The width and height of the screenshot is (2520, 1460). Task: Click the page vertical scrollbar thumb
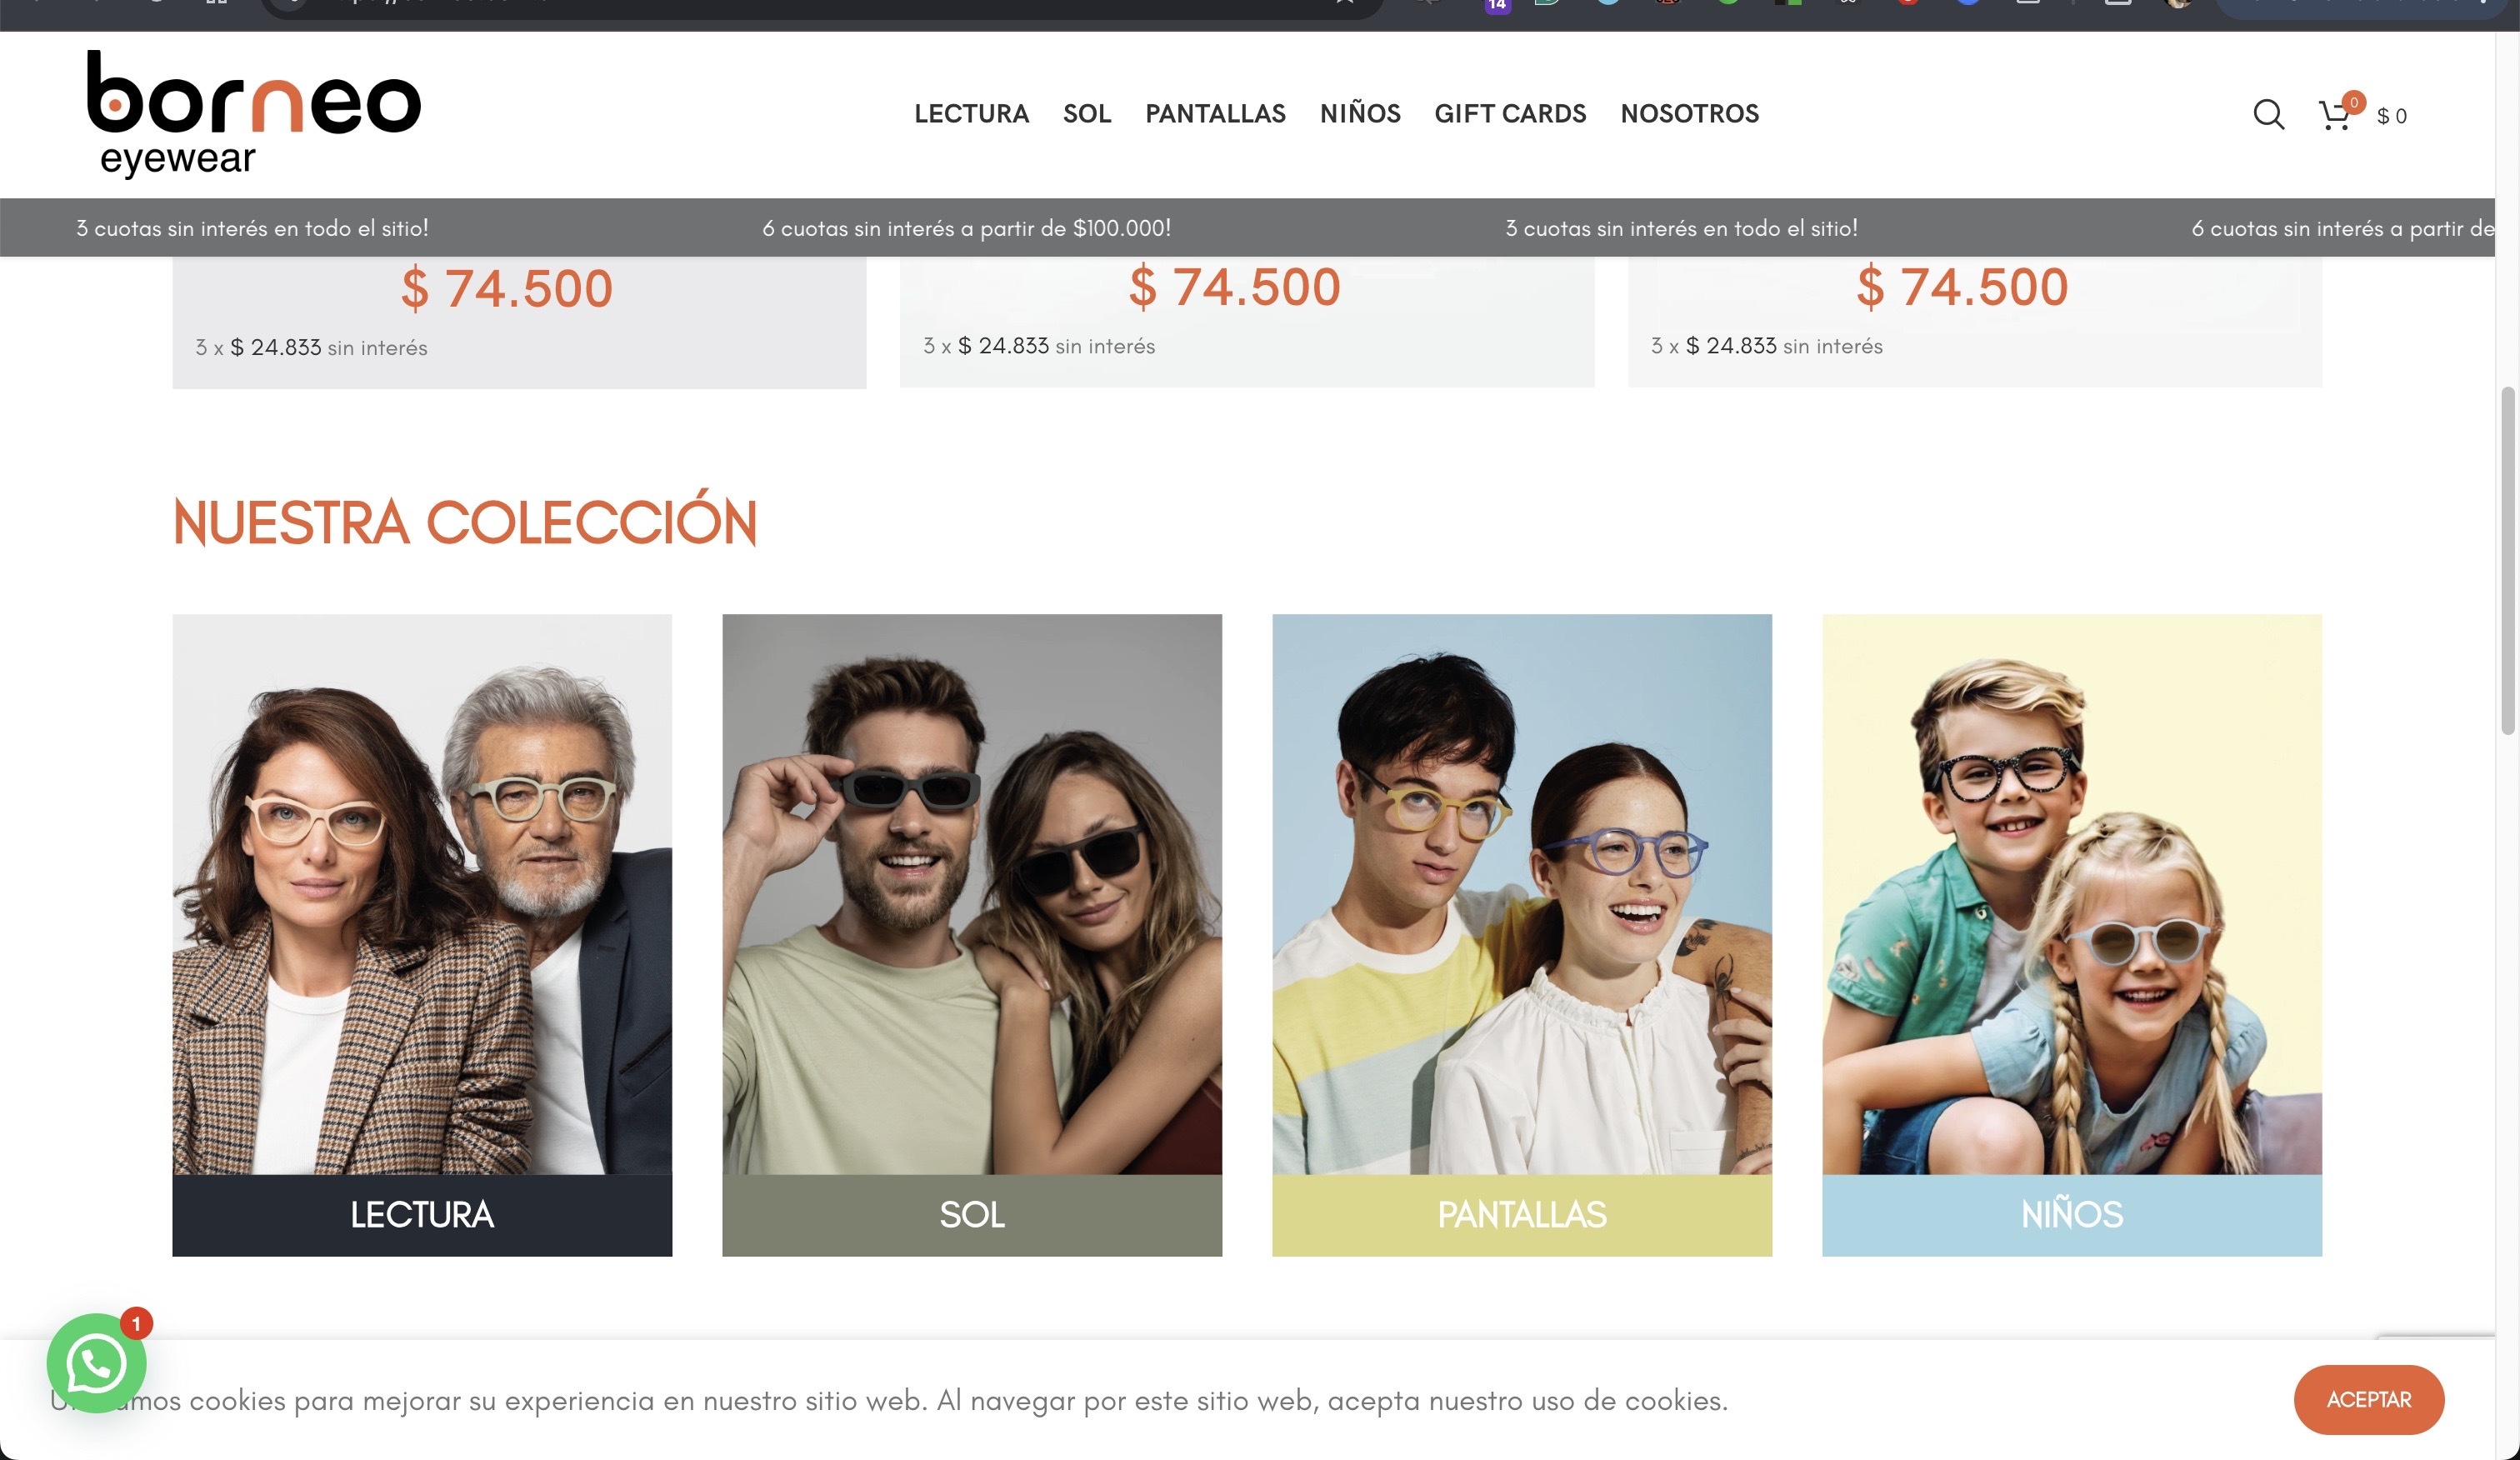pyautogui.click(x=2507, y=560)
